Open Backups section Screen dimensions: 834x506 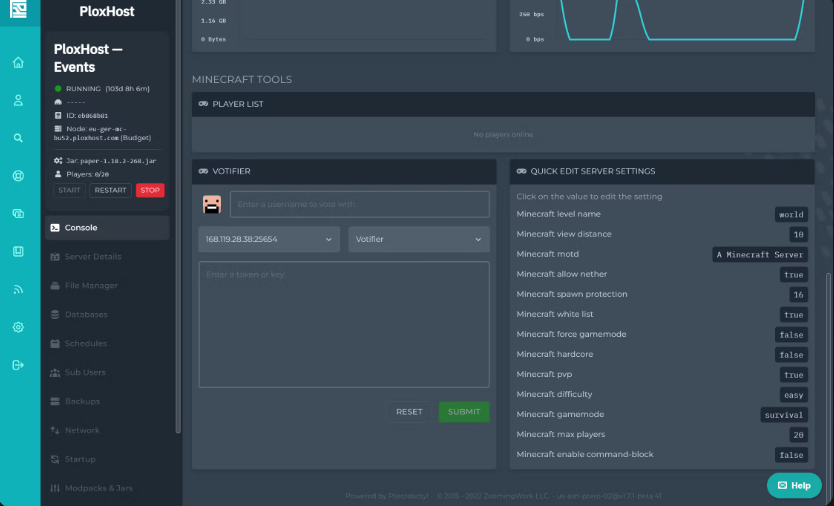coord(107,401)
